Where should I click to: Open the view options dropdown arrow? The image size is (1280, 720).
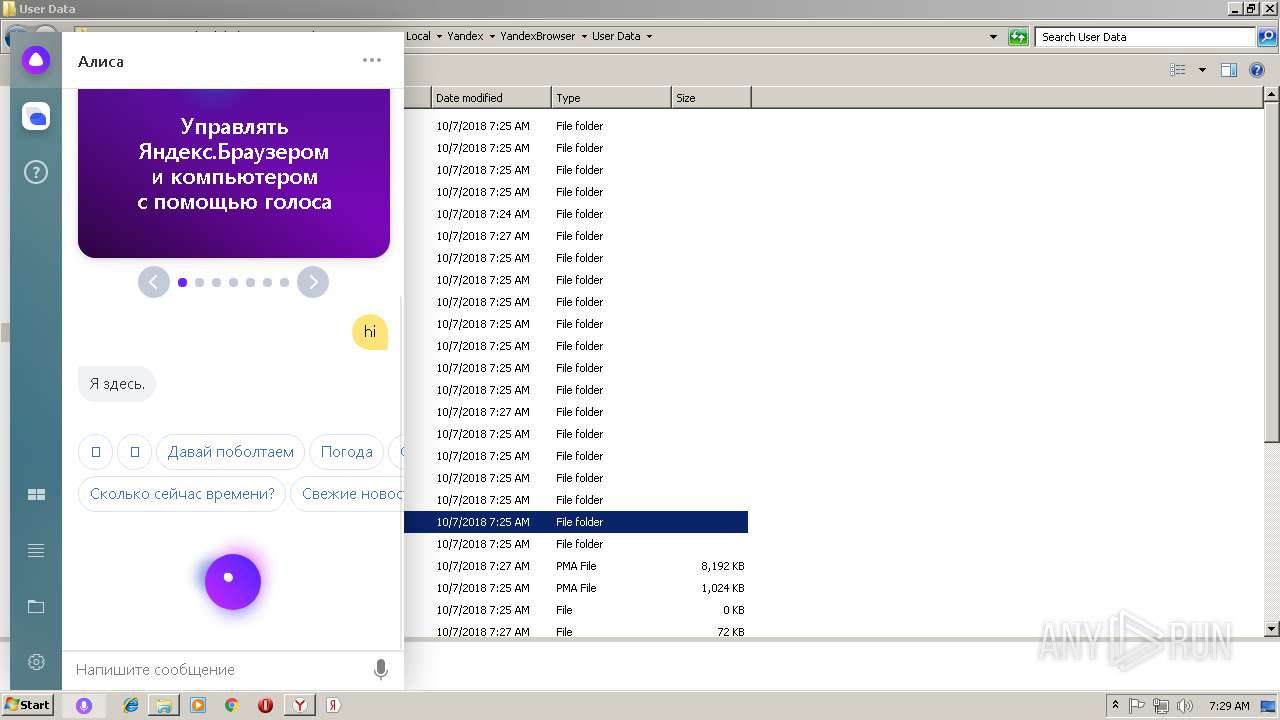tap(1202, 70)
